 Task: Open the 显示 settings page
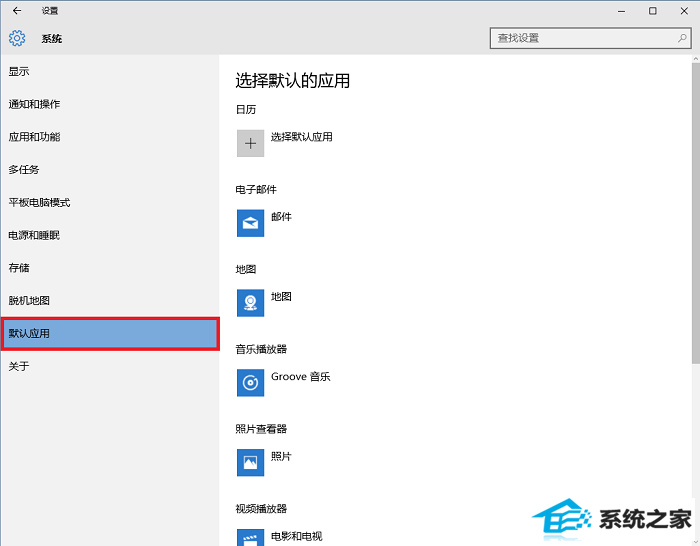tap(110, 71)
